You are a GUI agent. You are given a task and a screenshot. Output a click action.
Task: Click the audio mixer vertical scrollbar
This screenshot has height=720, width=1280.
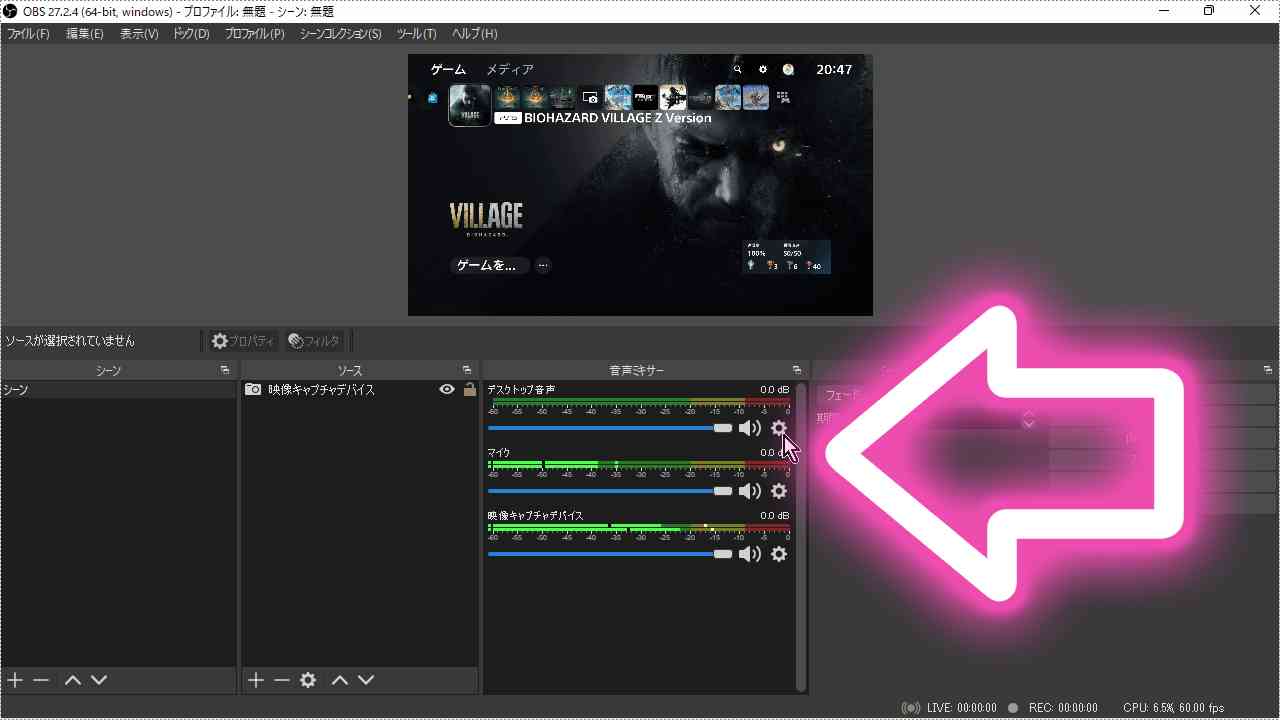801,538
